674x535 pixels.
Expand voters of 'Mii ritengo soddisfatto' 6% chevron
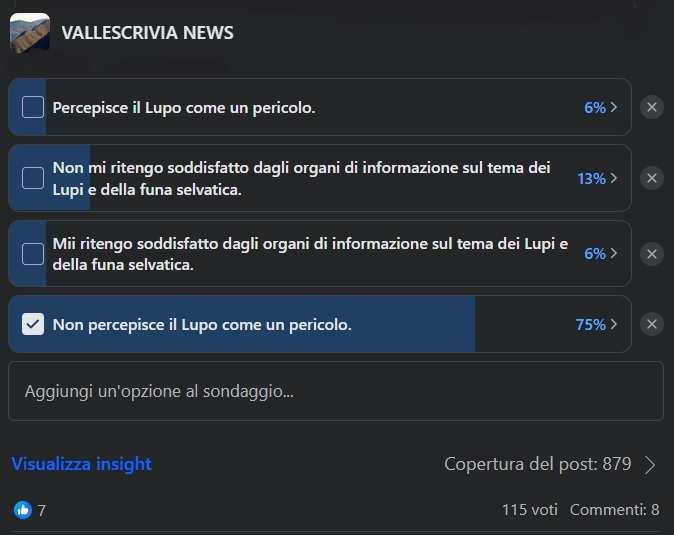click(x=613, y=254)
